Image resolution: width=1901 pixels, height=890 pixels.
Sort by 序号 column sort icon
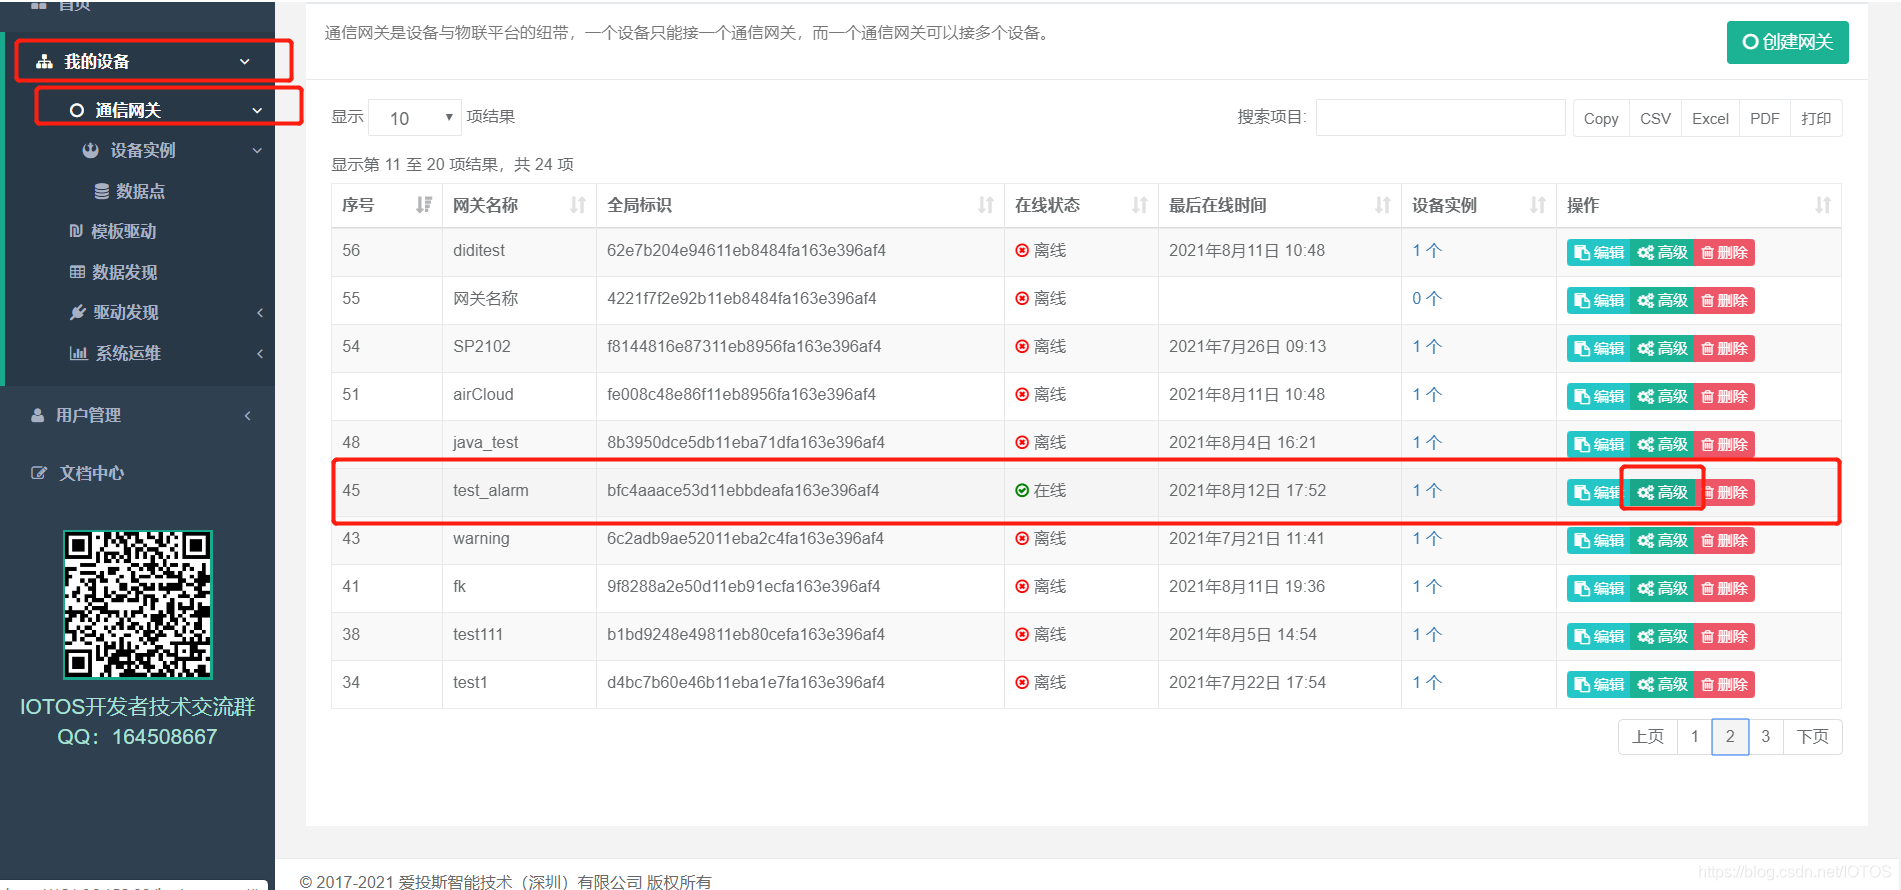click(x=424, y=205)
